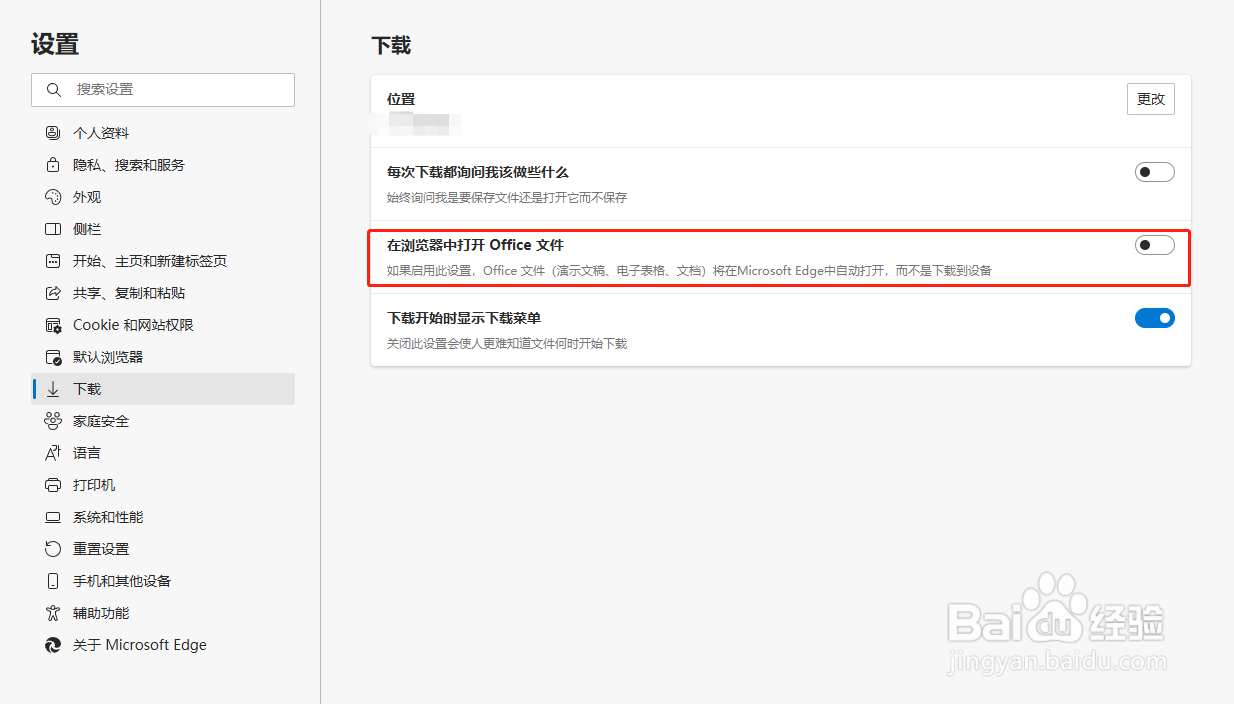Click the 位置 label text
Screen dimensions: 1234x704
pos(401,99)
